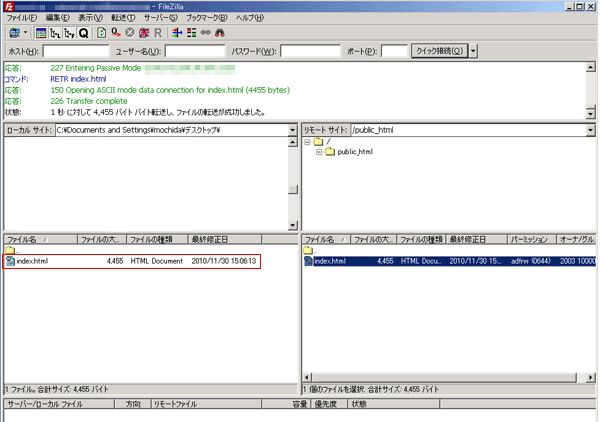Select local index.html file row
The width and height of the screenshot is (600, 422).
pyautogui.click(x=132, y=261)
